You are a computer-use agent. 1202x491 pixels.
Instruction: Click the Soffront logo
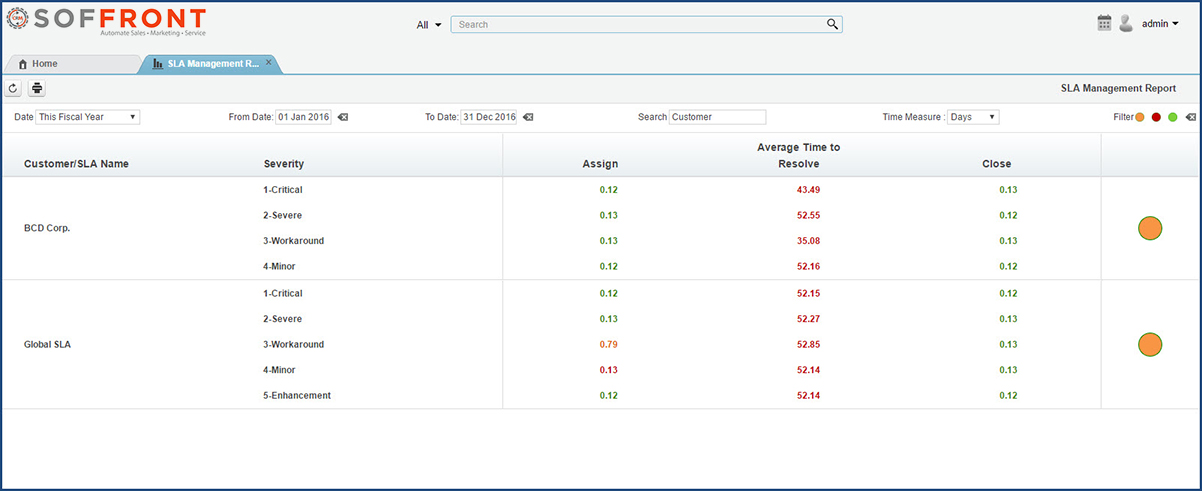(x=105, y=22)
